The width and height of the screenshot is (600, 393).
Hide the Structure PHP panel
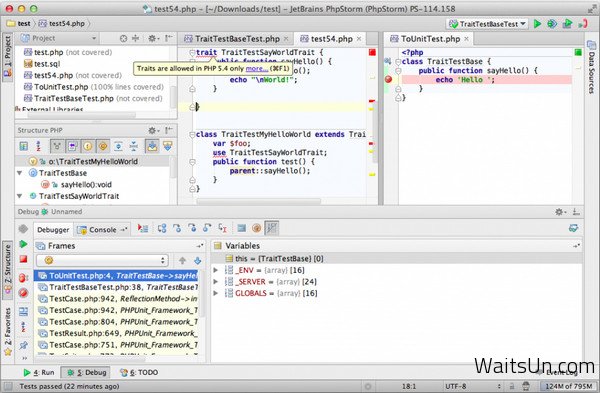click(x=169, y=130)
